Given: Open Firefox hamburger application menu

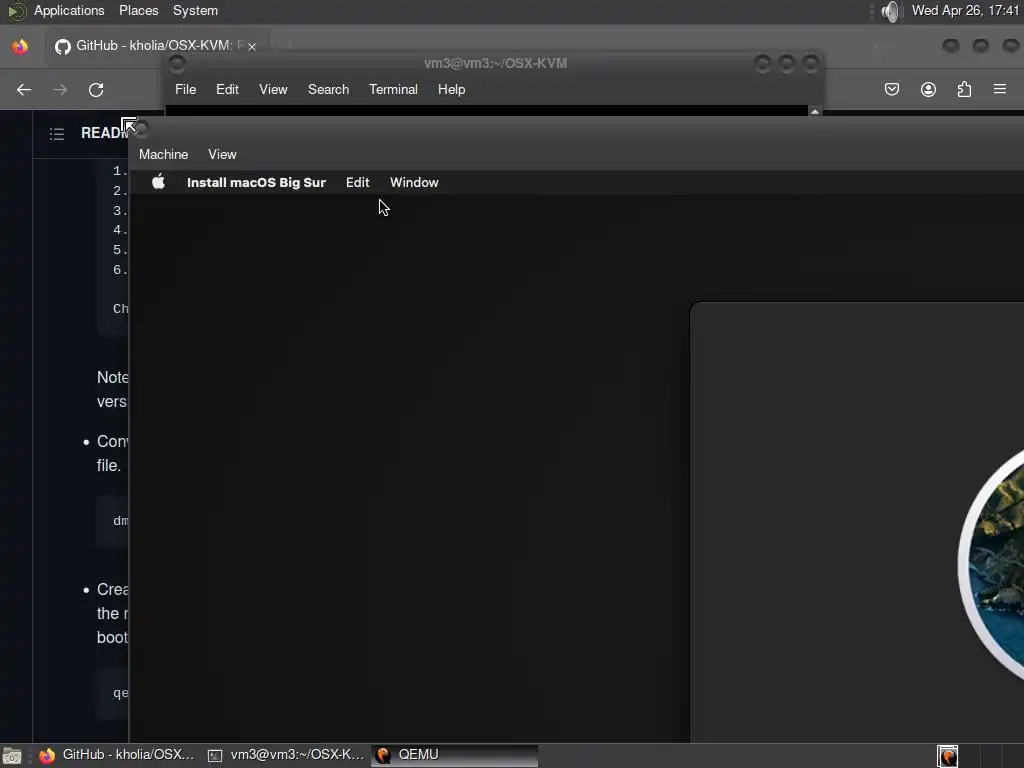Looking at the screenshot, I should click(1000, 89).
